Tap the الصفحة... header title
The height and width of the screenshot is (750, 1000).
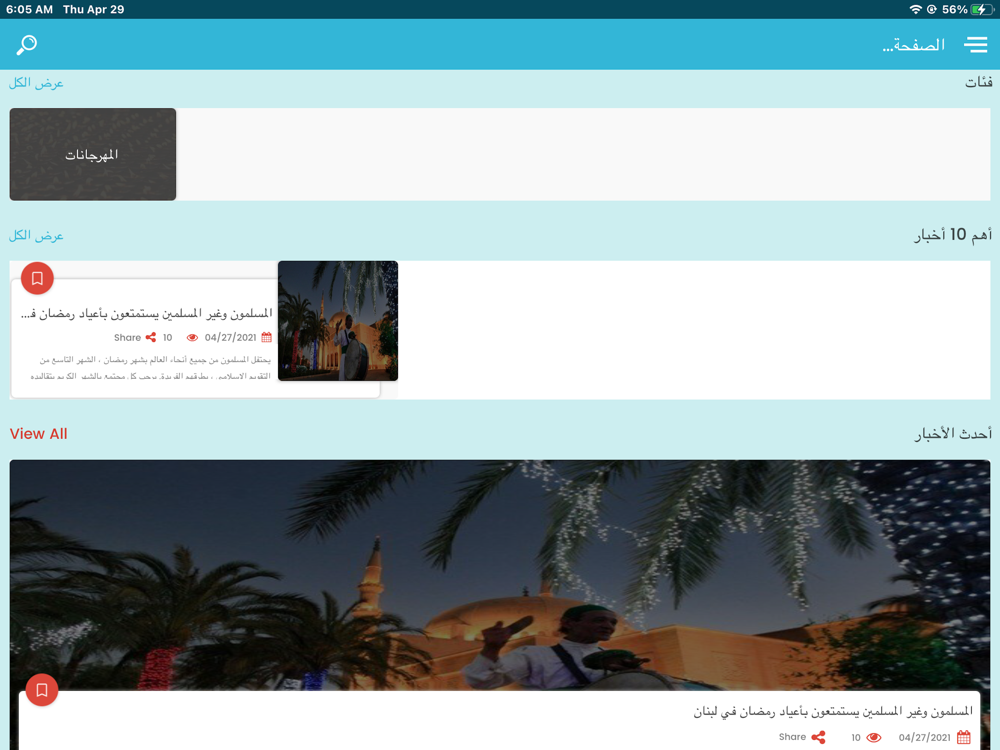(913, 45)
